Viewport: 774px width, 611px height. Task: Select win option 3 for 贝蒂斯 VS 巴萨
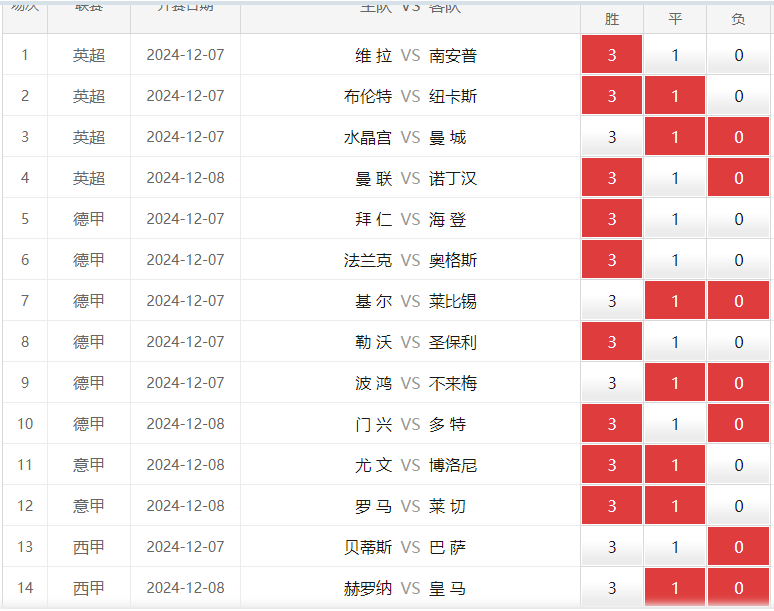[x=612, y=546]
